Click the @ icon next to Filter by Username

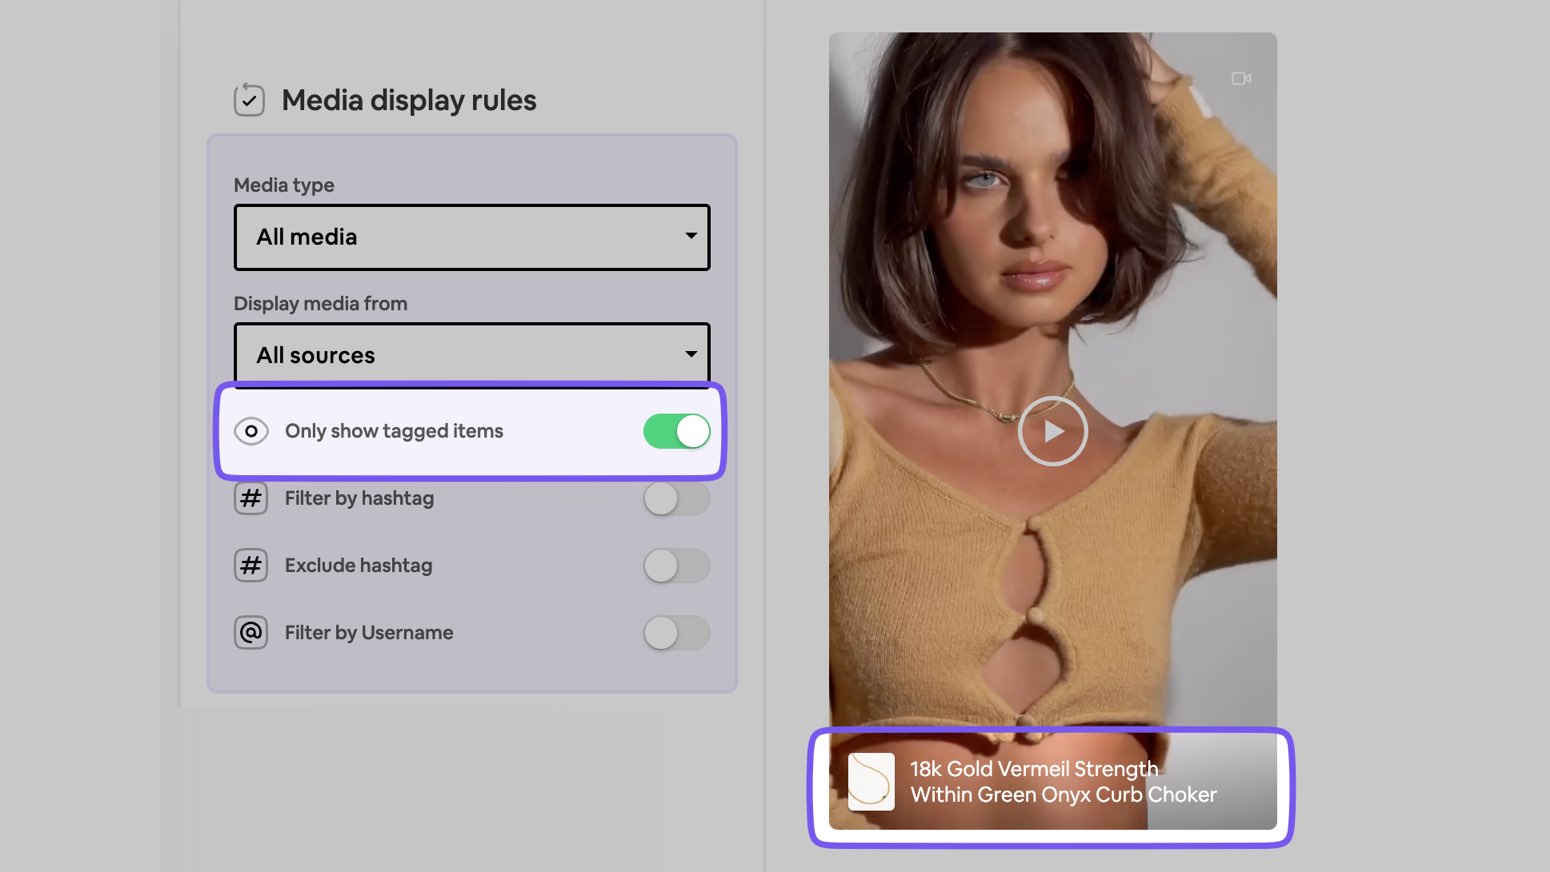(251, 632)
